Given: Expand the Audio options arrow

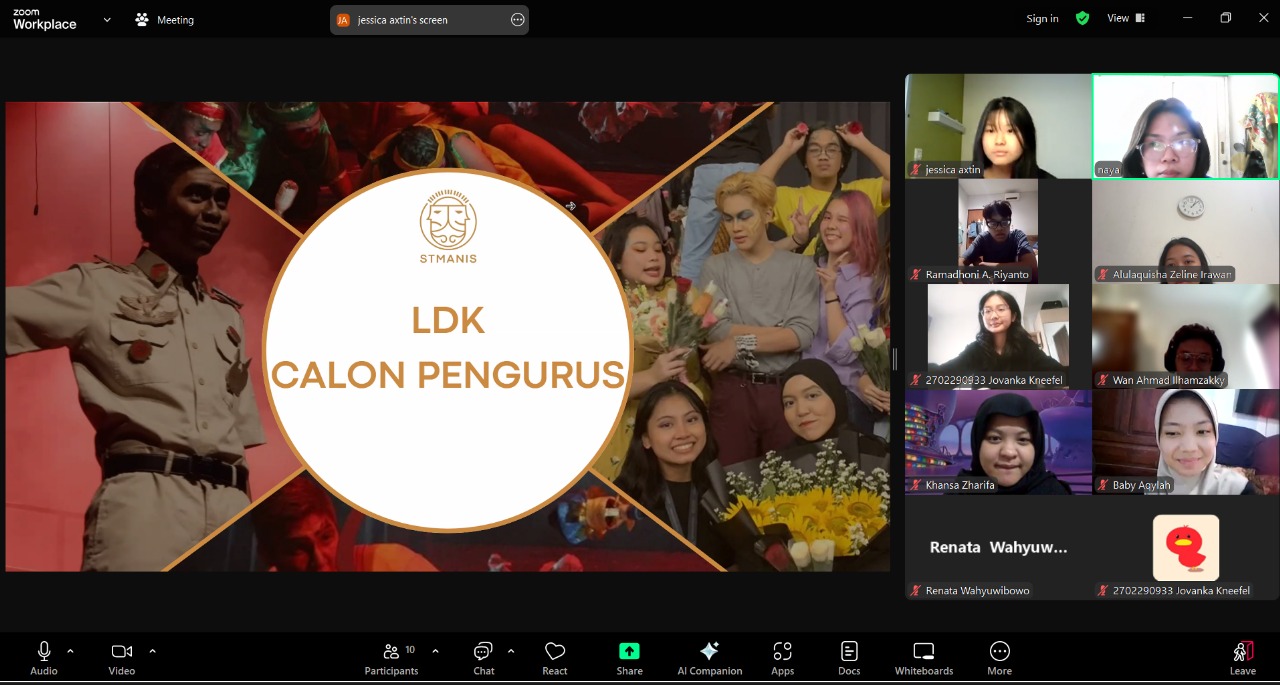Looking at the screenshot, I should tap(70, 651).
